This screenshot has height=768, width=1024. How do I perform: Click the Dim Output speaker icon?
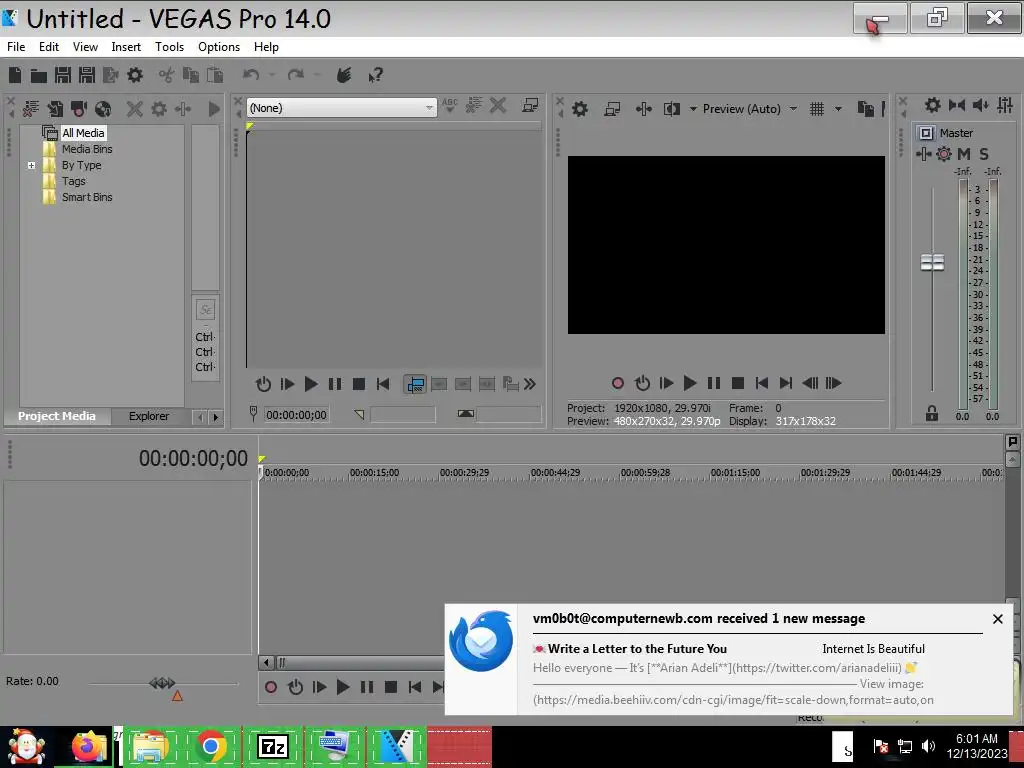point(981,105)
